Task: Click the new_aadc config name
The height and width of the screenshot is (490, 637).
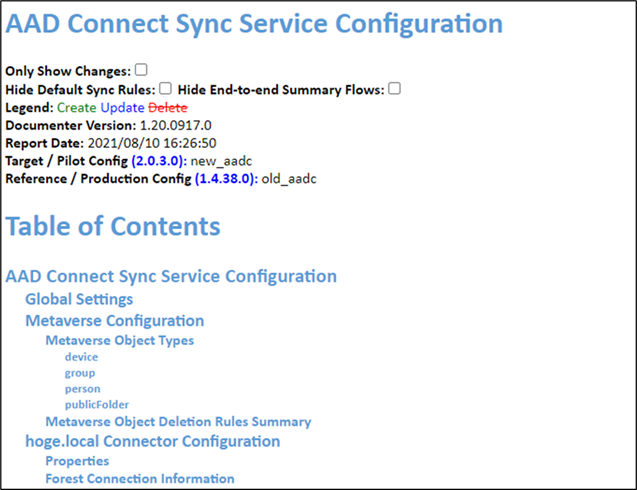Action: point(221,161)
